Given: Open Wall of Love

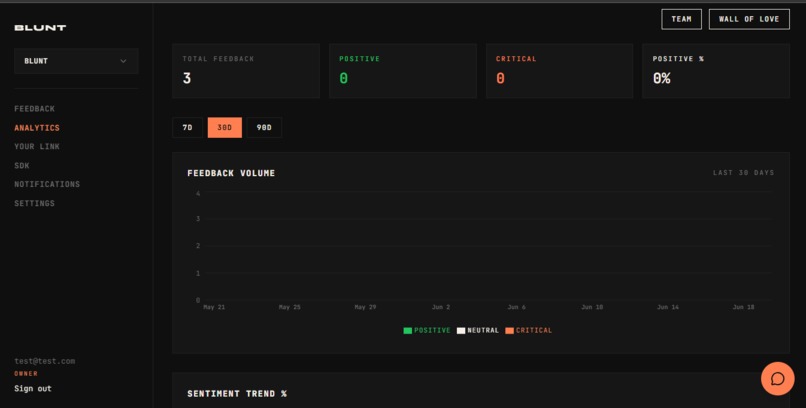Looking at the screenshot, I should [749, 19].
